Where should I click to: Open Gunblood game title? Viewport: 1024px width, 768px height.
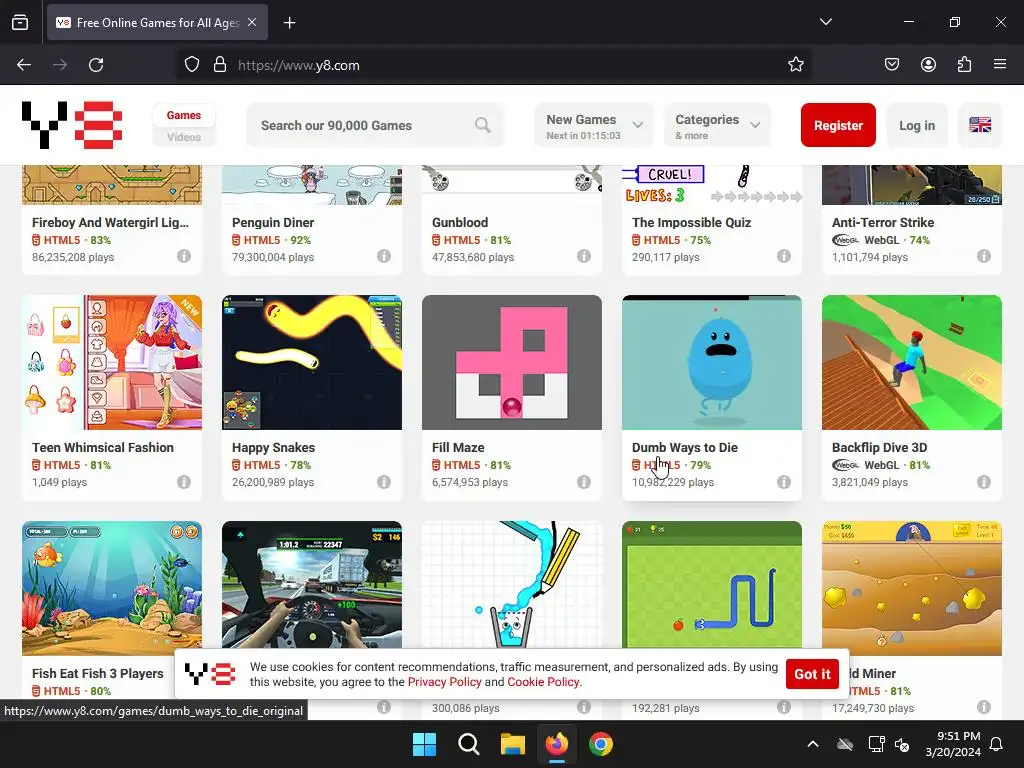pyautogui.click(x=460, y=222)
